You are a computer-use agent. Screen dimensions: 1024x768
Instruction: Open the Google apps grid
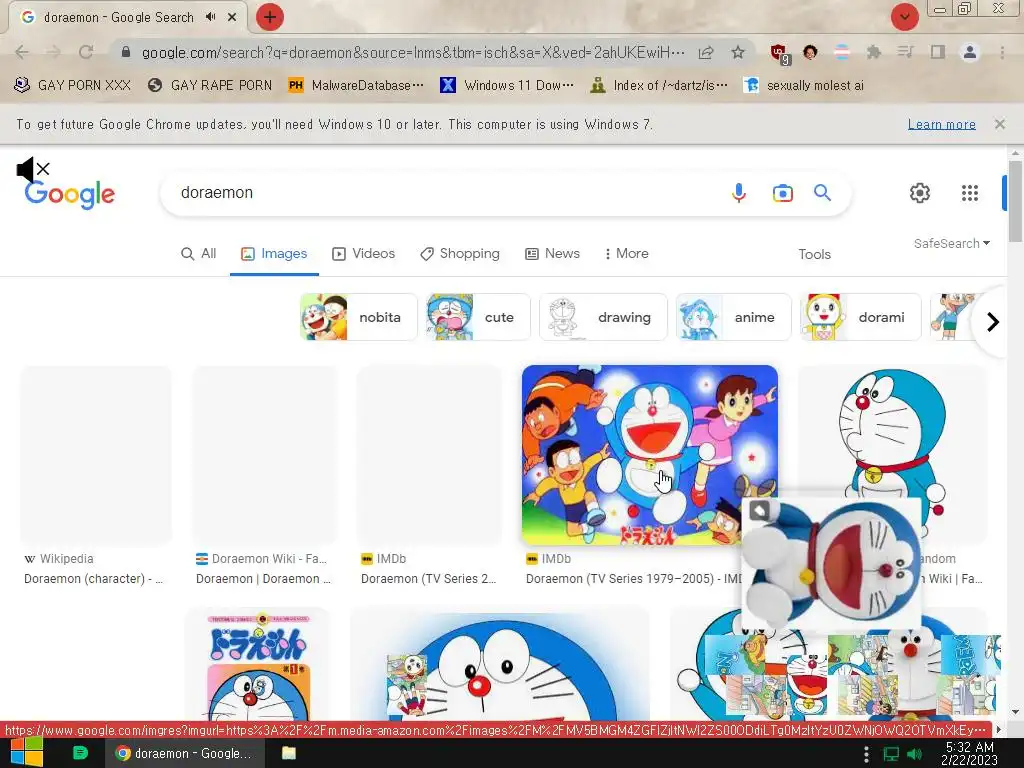970,193
